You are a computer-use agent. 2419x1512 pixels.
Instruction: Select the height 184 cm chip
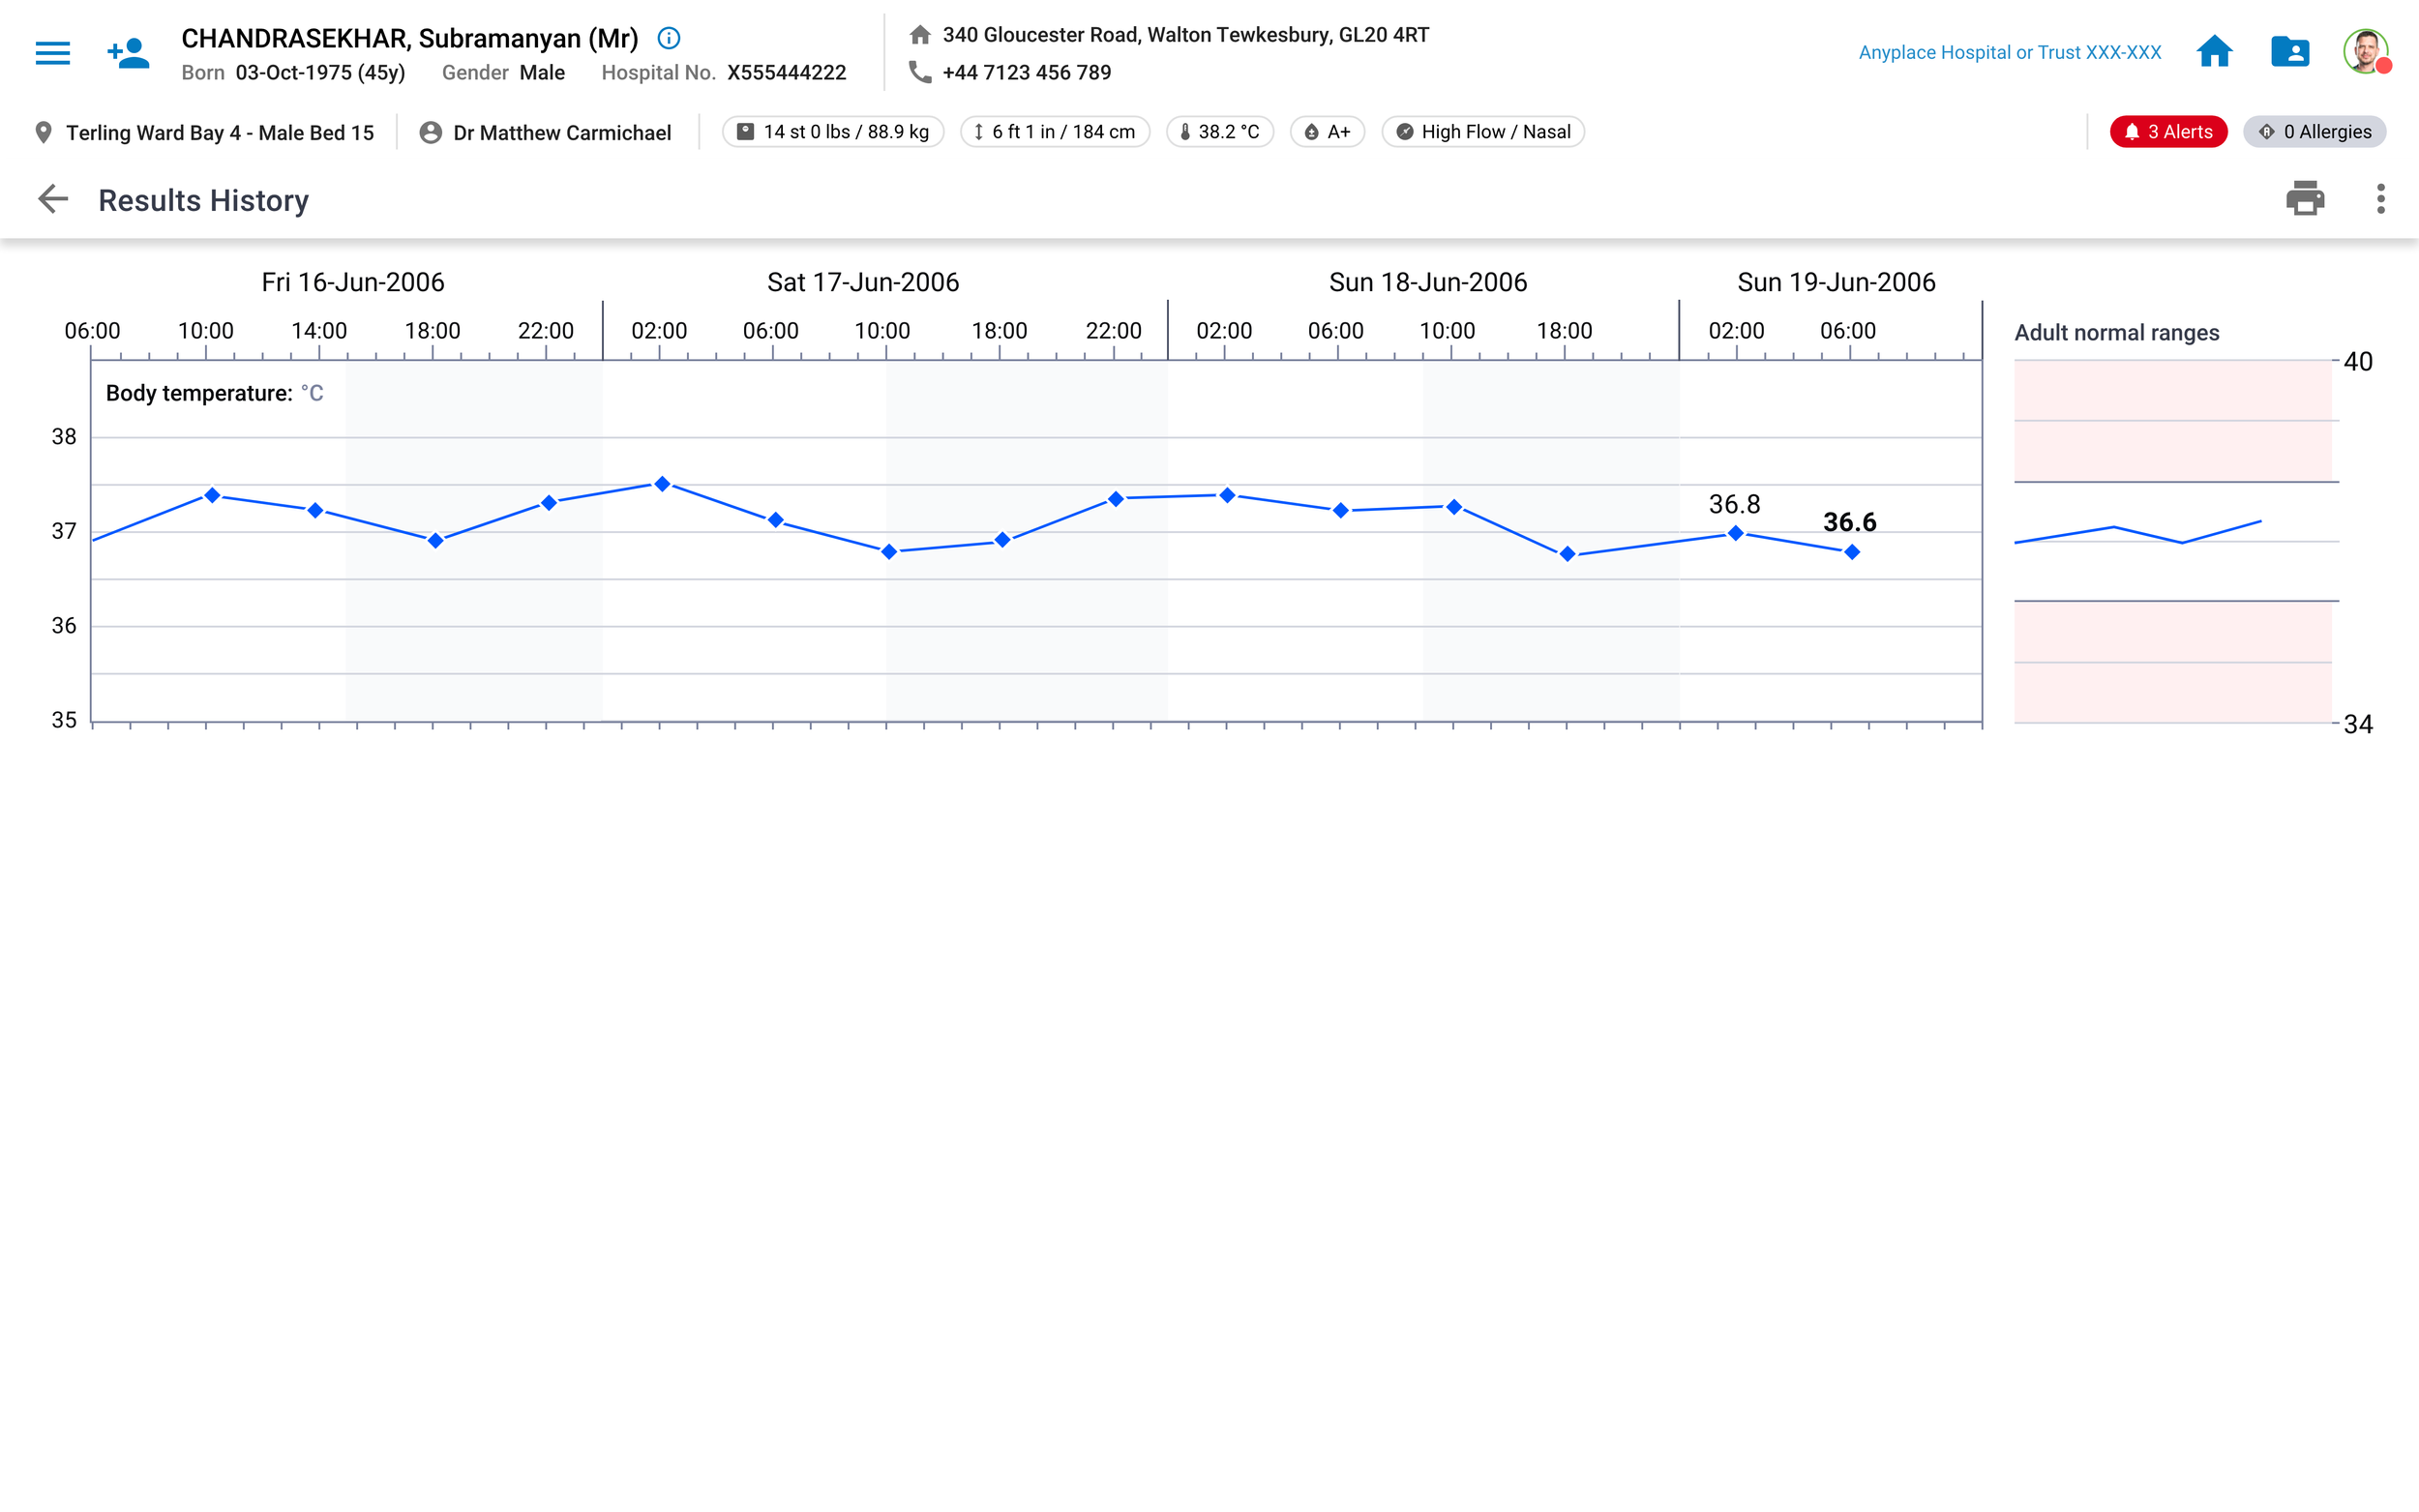[x=1054, y=132]
